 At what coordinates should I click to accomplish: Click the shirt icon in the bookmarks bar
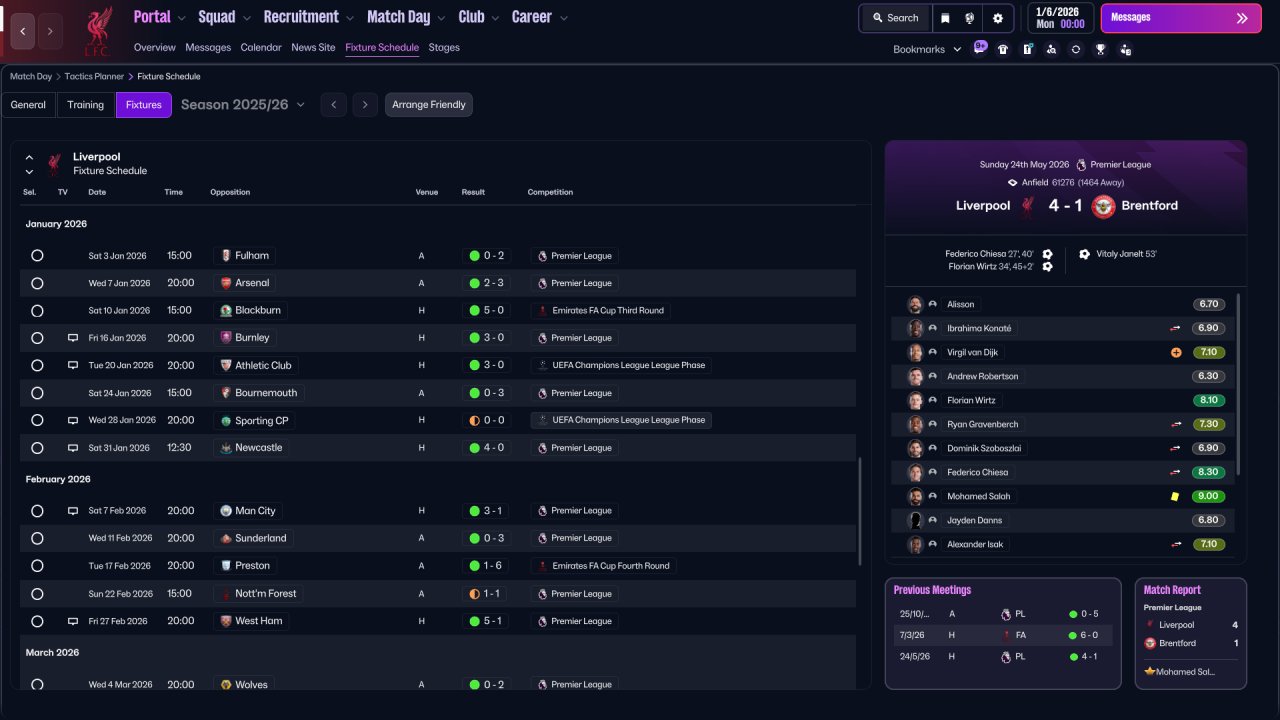click(1003, 49)
